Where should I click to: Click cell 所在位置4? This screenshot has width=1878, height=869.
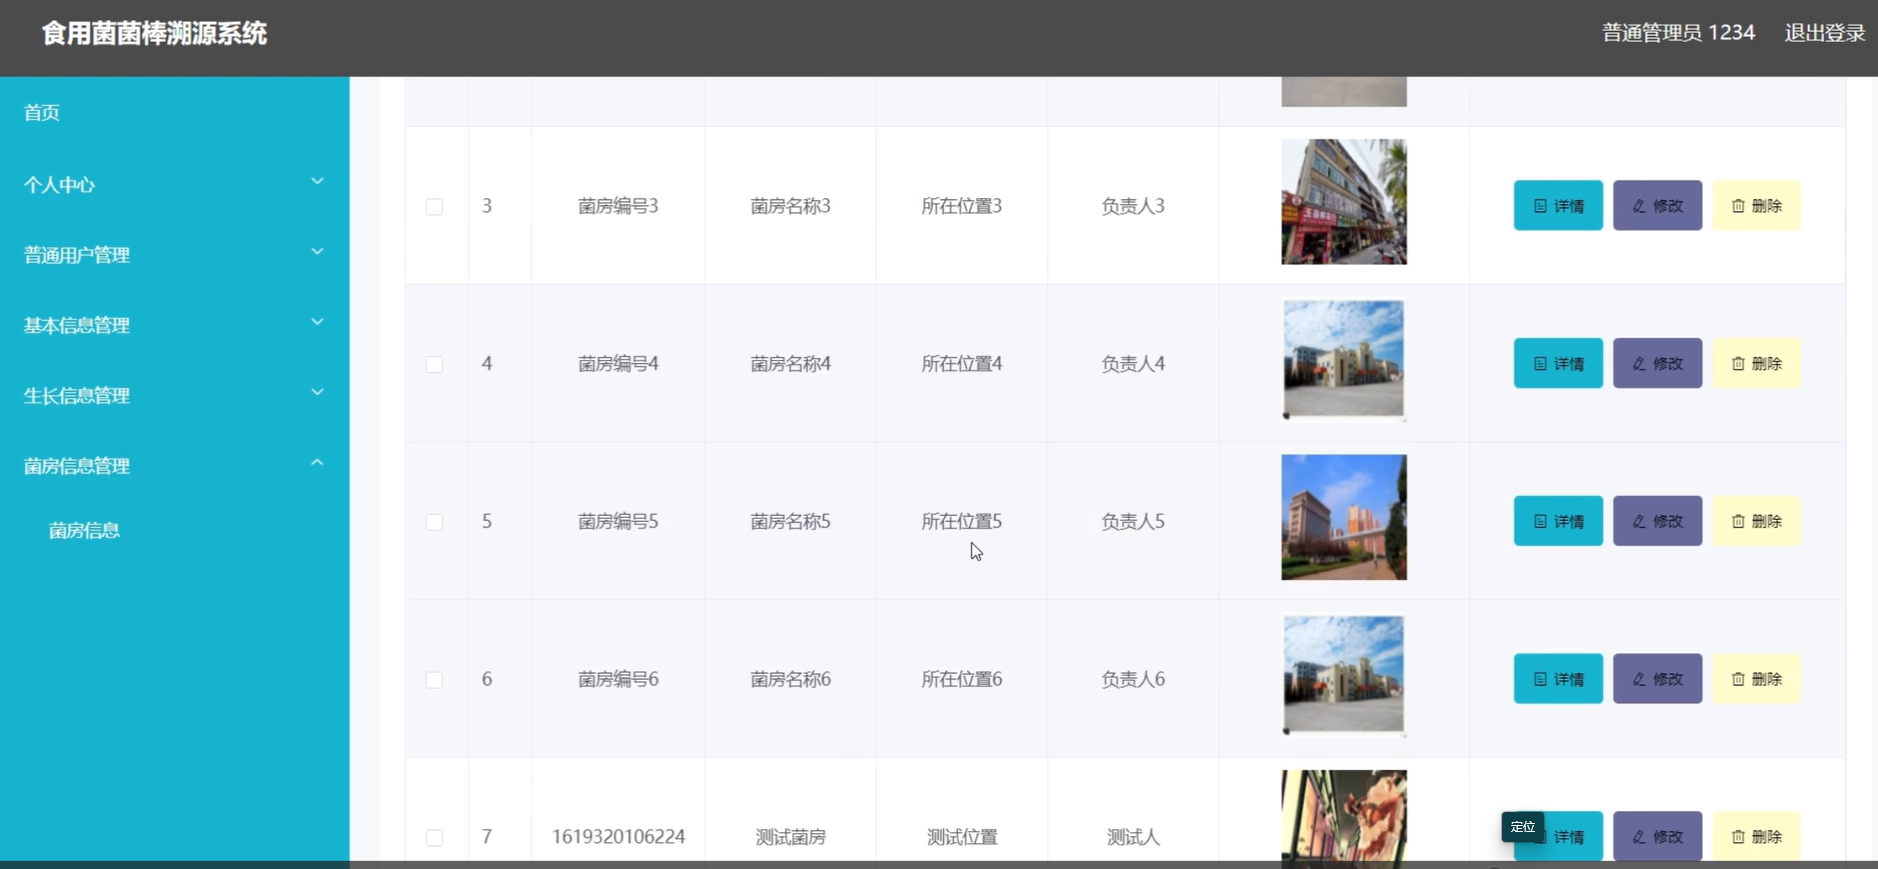[962, 364]
